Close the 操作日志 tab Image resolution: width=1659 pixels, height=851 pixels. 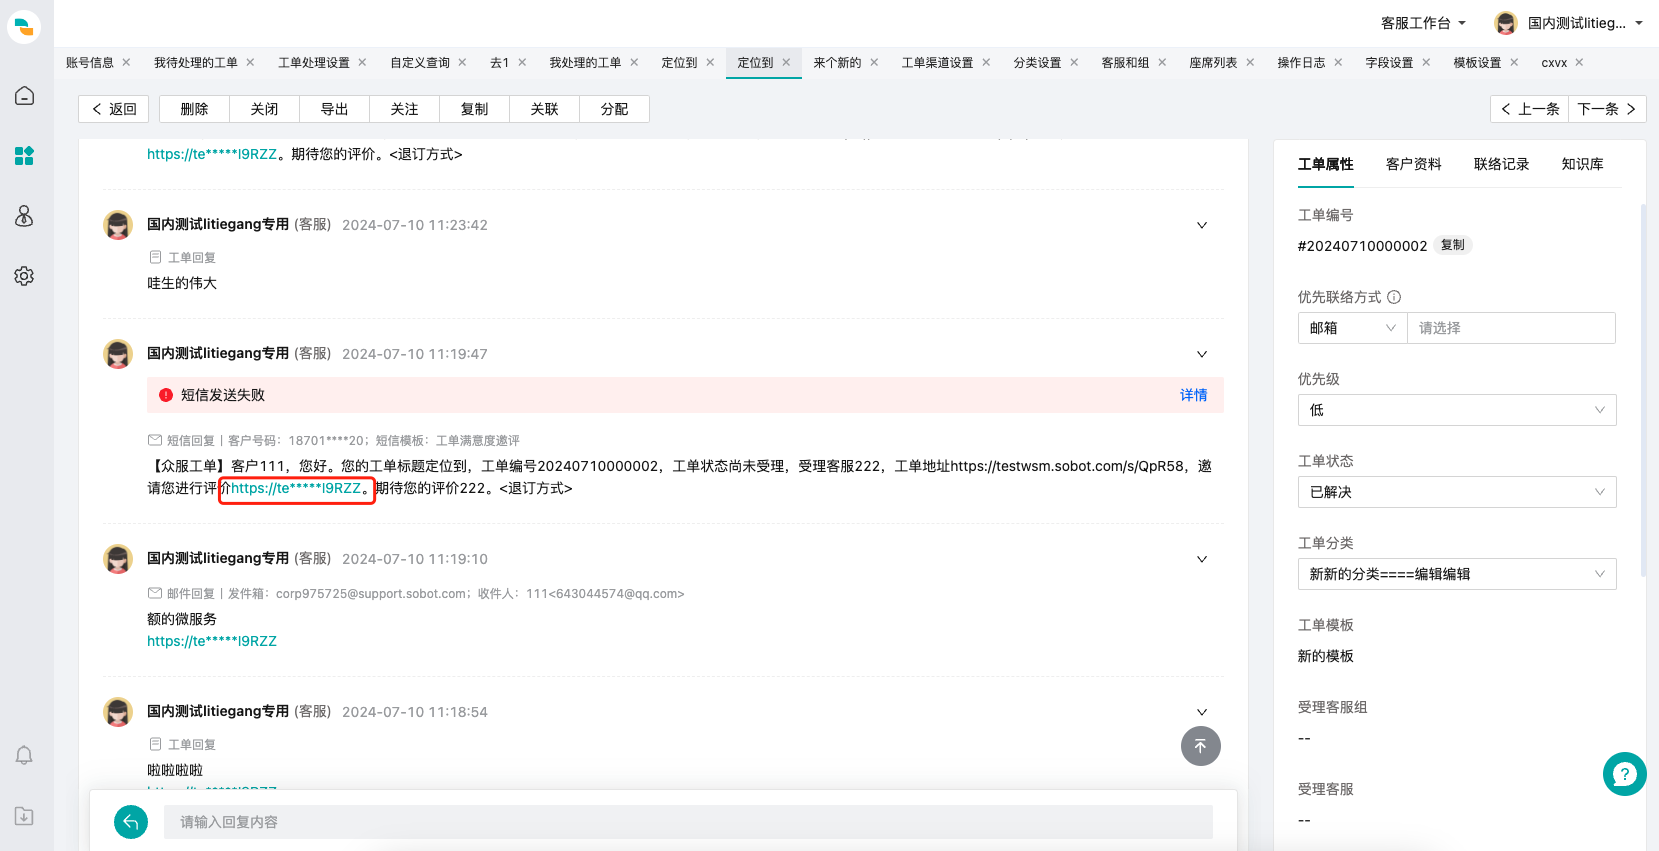point(1338,62)
